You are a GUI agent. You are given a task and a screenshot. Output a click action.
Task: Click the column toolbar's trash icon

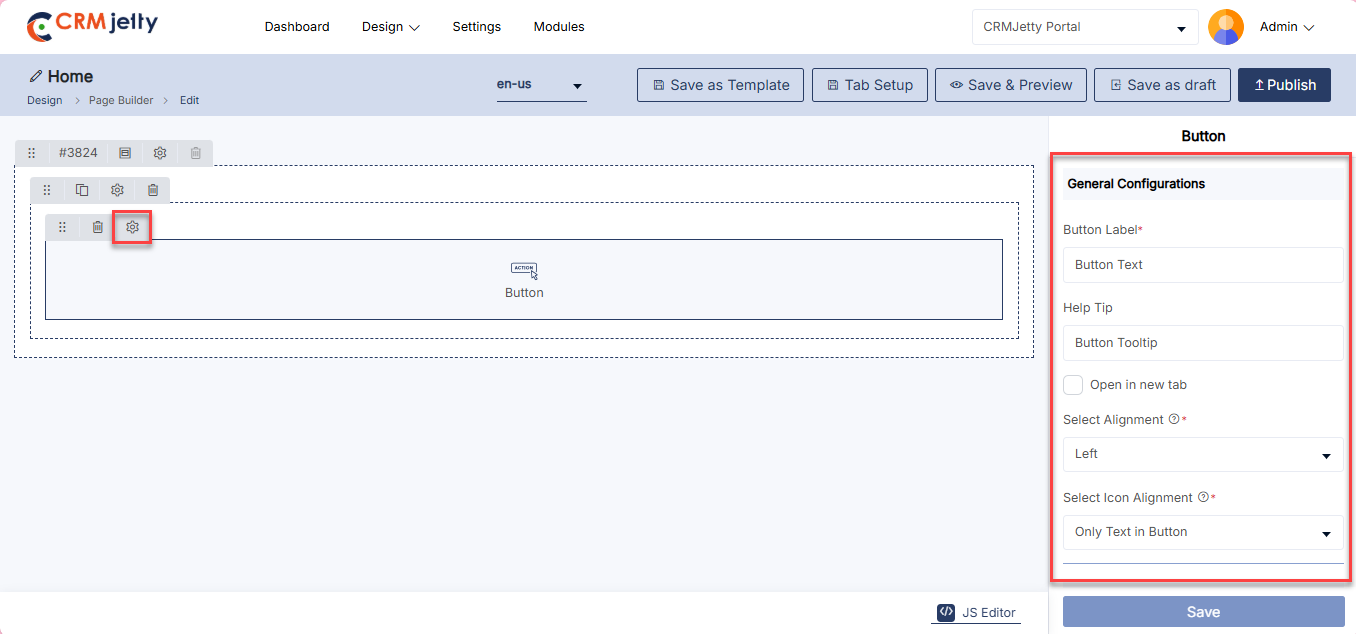pyautogui.click(x=153, y=190)
